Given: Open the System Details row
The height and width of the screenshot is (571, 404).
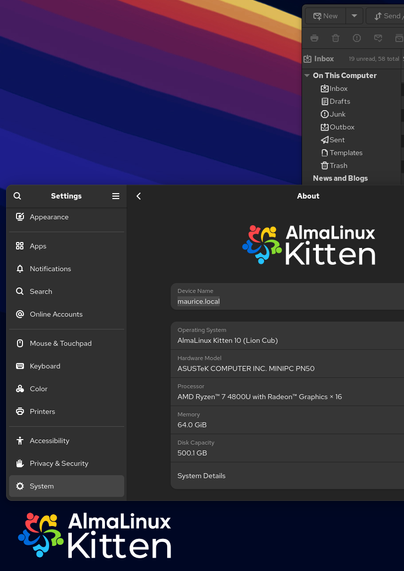Looking at the screenshot, I should pos(287,476).
